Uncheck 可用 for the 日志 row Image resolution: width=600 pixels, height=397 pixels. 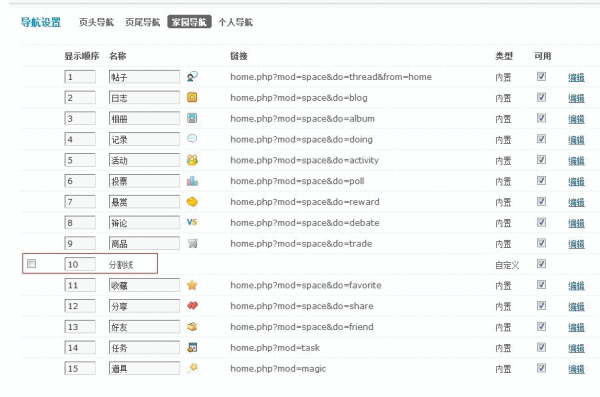click(x=541, y=97)
